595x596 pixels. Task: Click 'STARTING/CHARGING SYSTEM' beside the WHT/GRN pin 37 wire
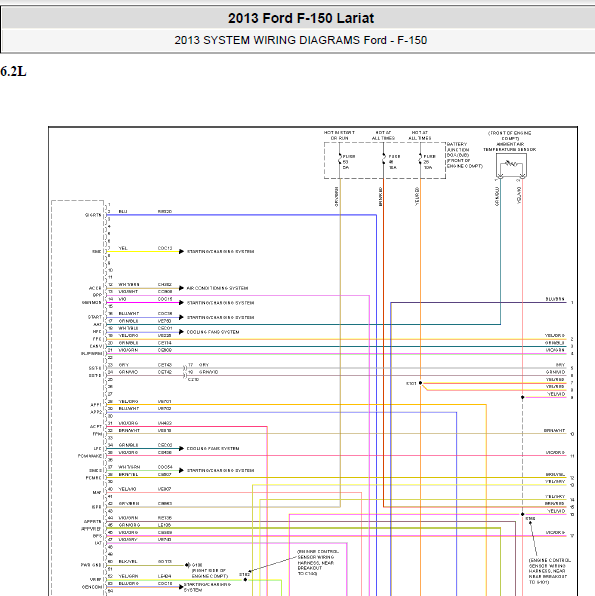coord(221,471)
